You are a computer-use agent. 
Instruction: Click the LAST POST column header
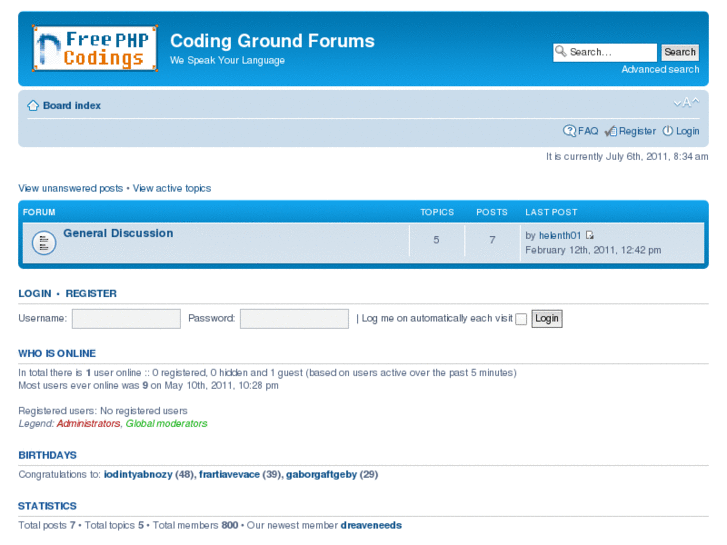pyautogui.click(x=551, y=212)
